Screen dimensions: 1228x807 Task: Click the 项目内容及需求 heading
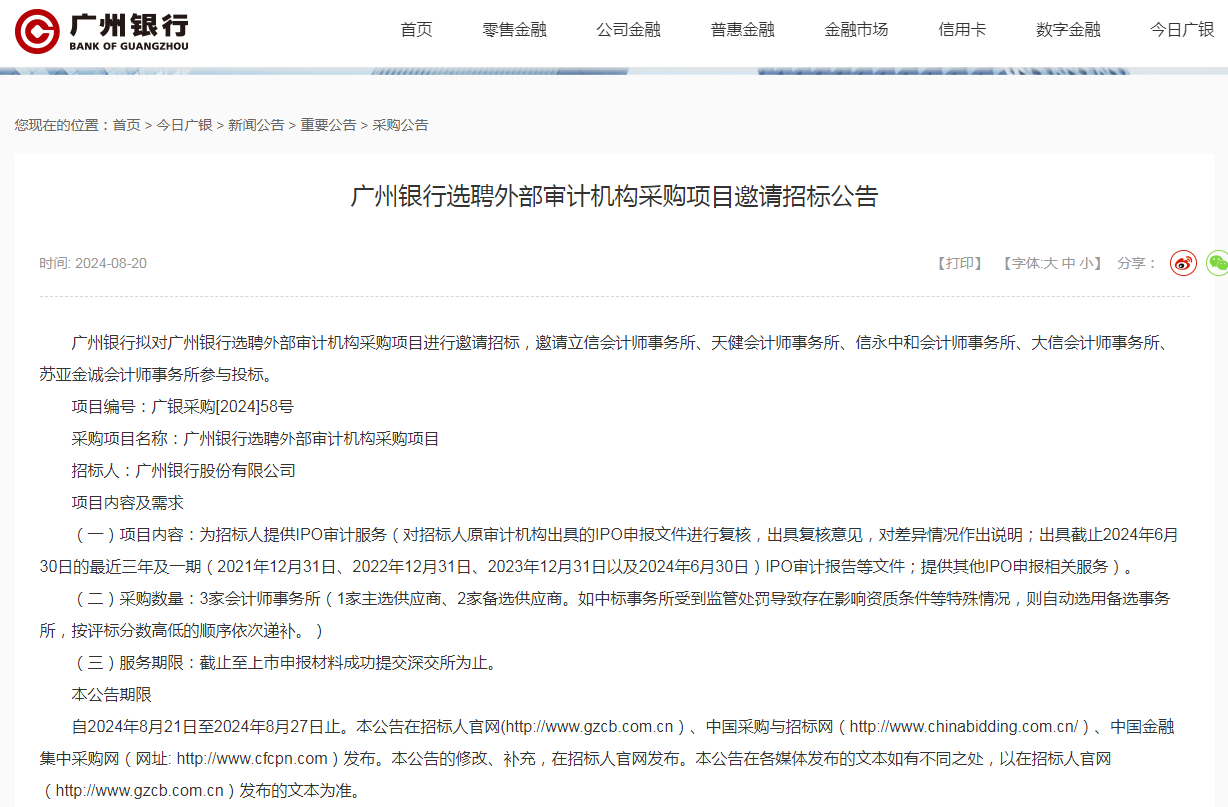127,503
